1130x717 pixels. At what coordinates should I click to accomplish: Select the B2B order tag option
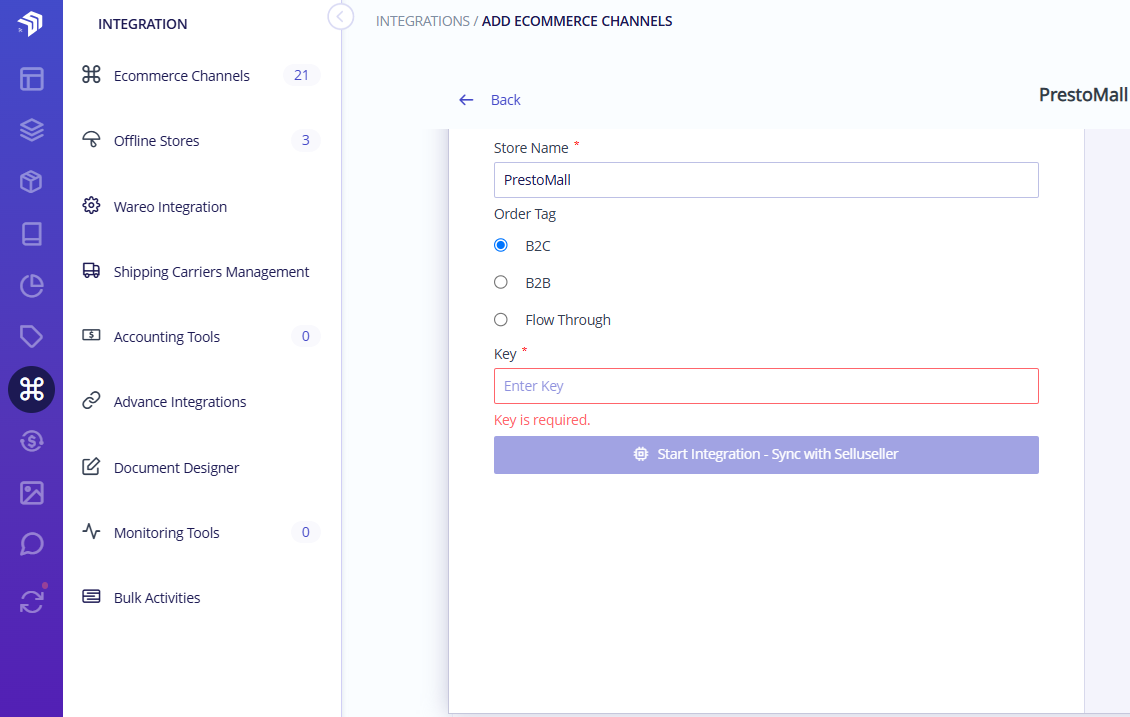pos(501,282)
